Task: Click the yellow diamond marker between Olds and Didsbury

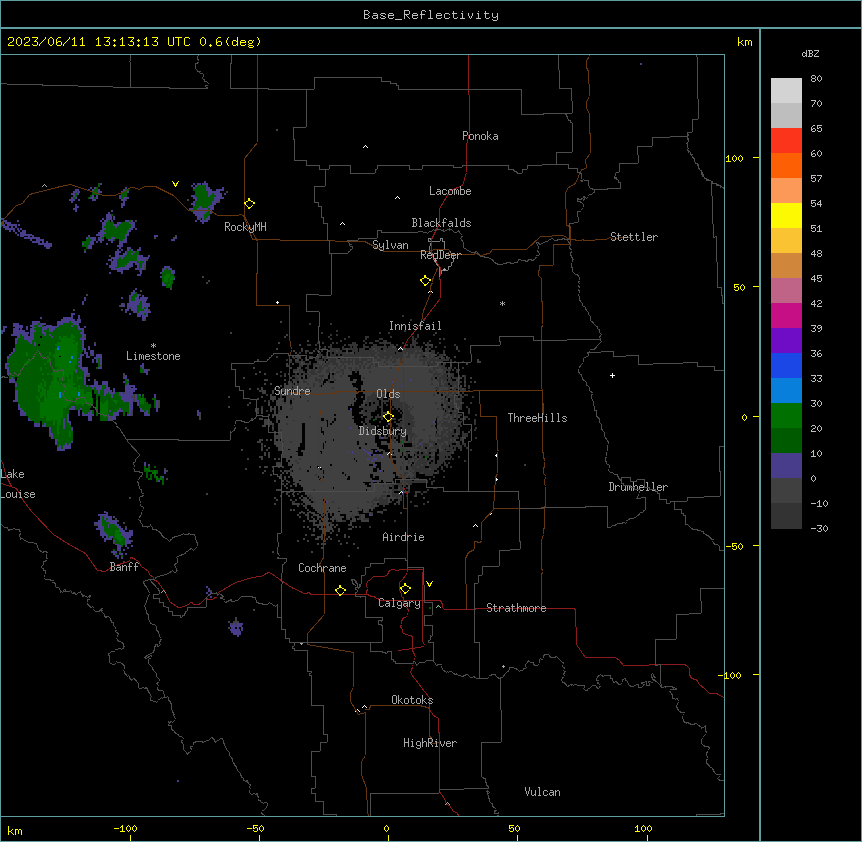Action: pyautogui.click(x=388, y=417)
